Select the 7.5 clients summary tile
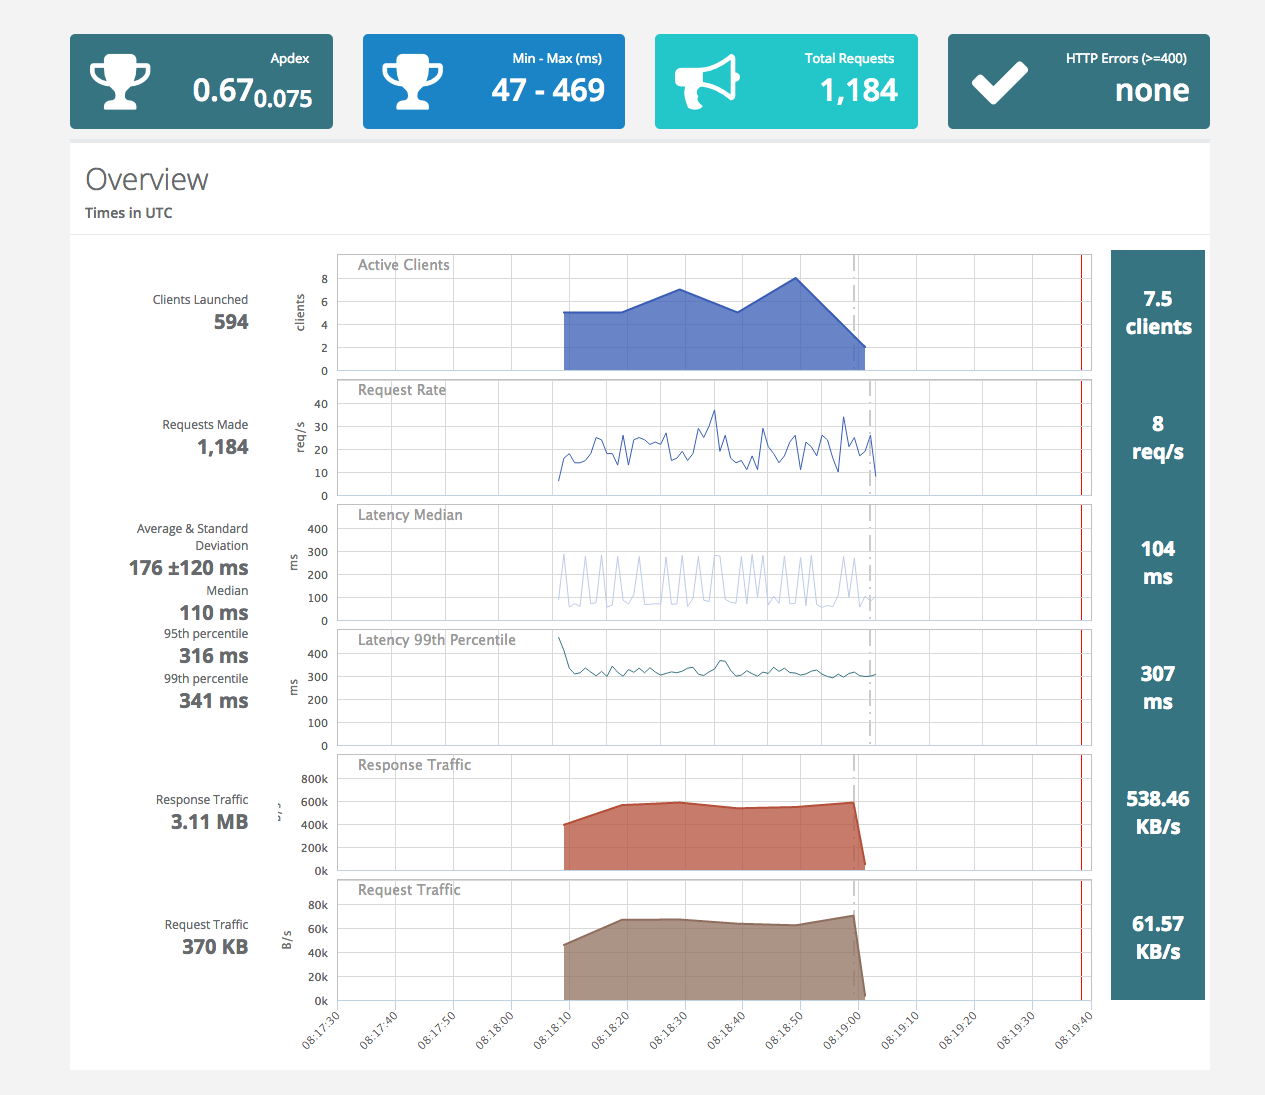 [1158, 313]
